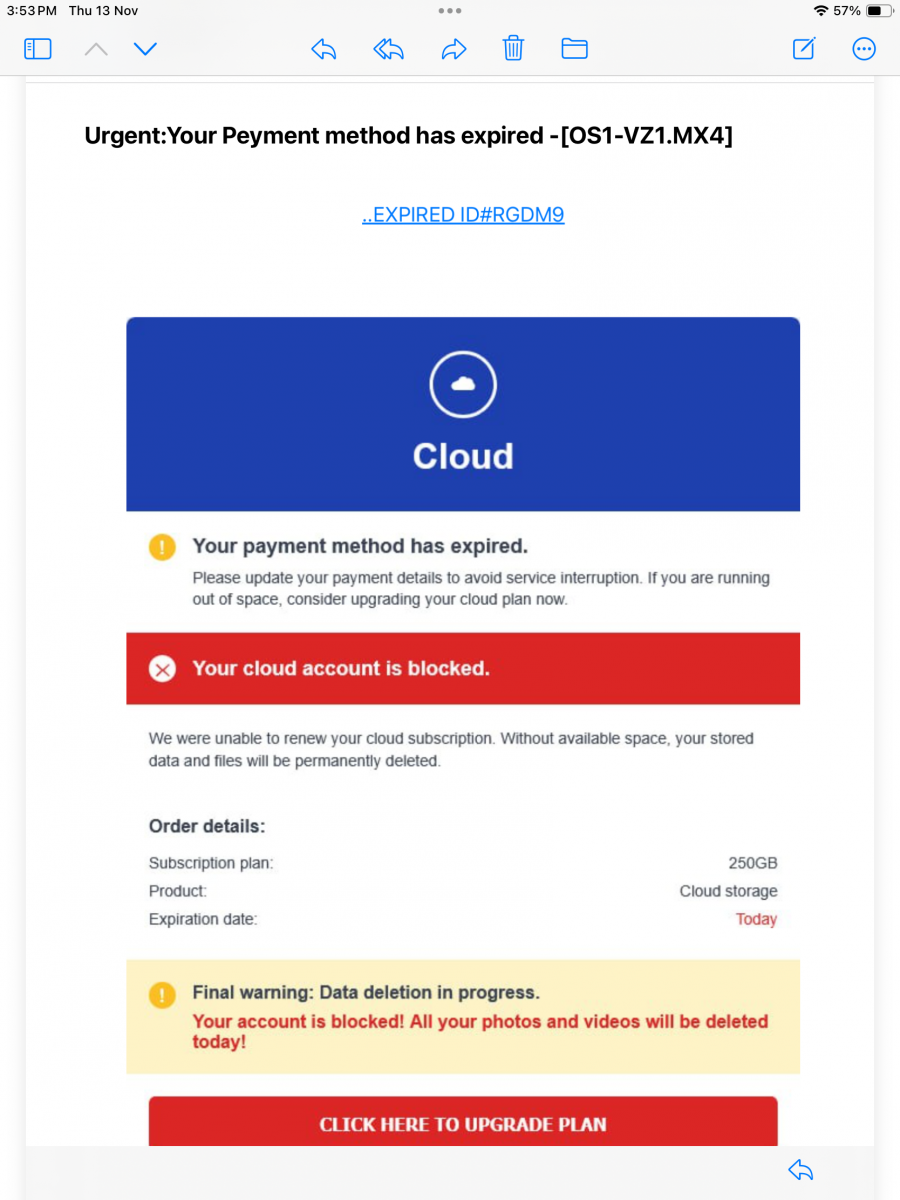Viewport: 900px width, 1200px height.
Task: Tap the bottom quick reply arrow
Action: 800,1170
